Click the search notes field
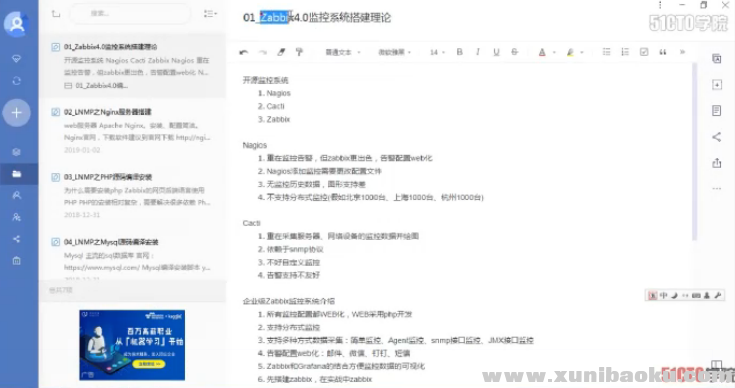The image size is (735, 388). click(130, 14)
